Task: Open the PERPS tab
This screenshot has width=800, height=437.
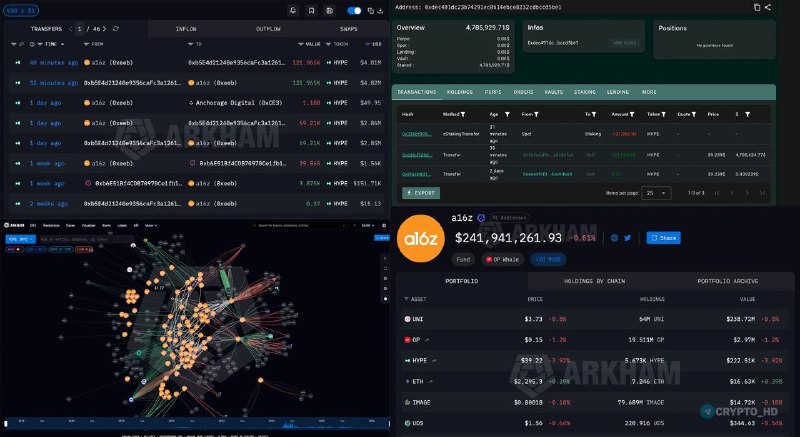Action: pyautogui.click(x=493, y=92)
